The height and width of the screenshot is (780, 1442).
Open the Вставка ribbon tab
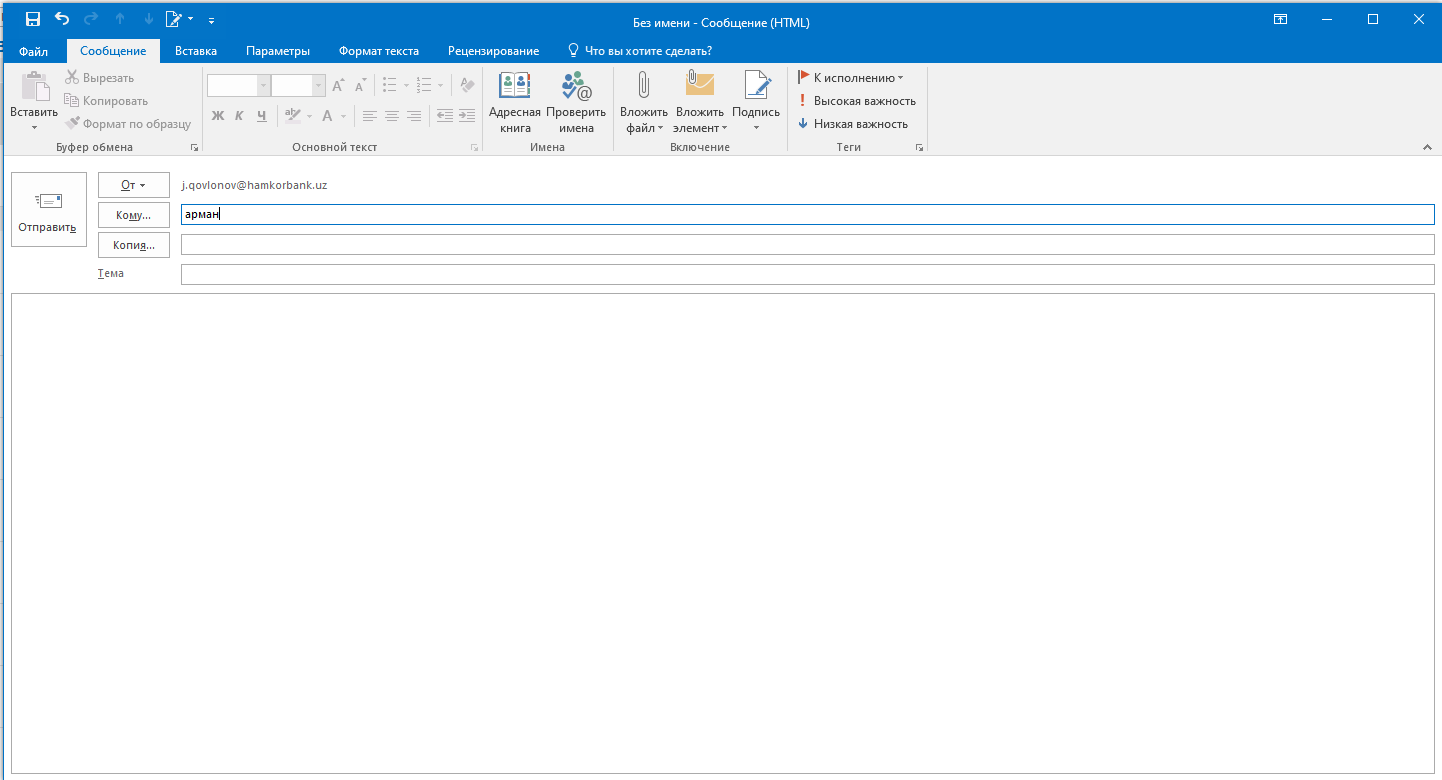tap(196, 51)
